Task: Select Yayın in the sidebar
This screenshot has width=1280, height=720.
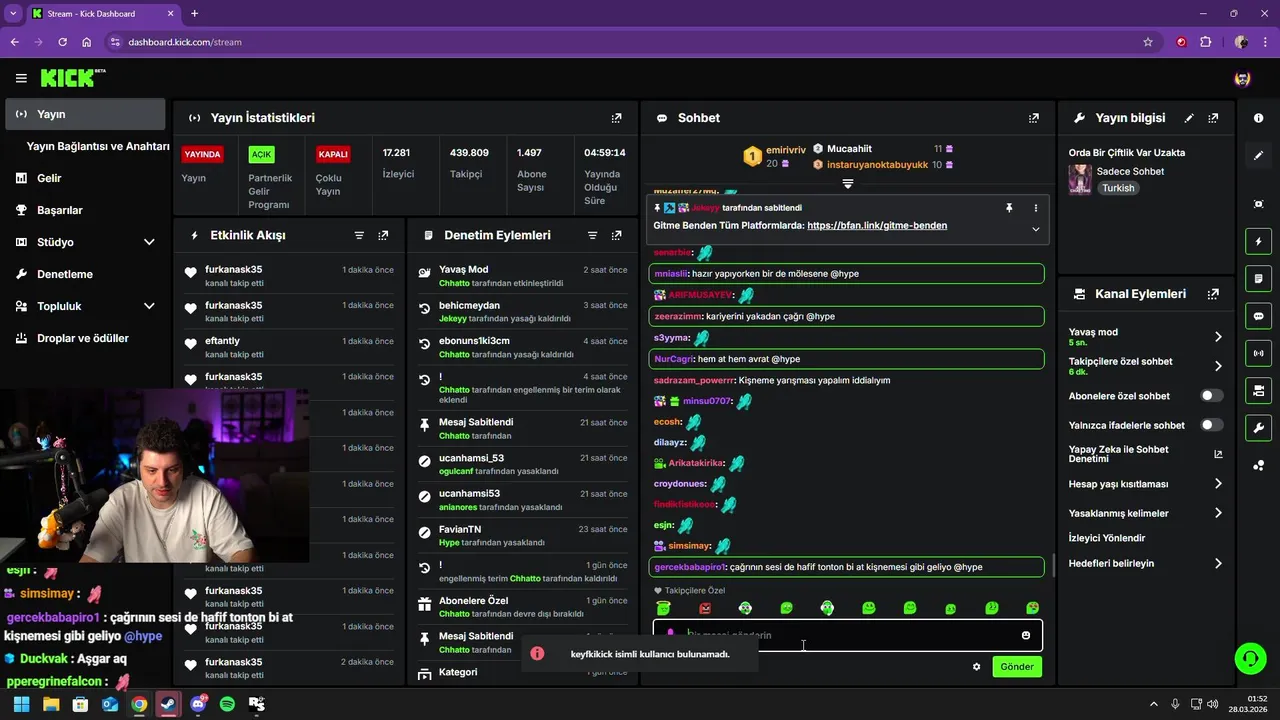Action: [85, 114]
